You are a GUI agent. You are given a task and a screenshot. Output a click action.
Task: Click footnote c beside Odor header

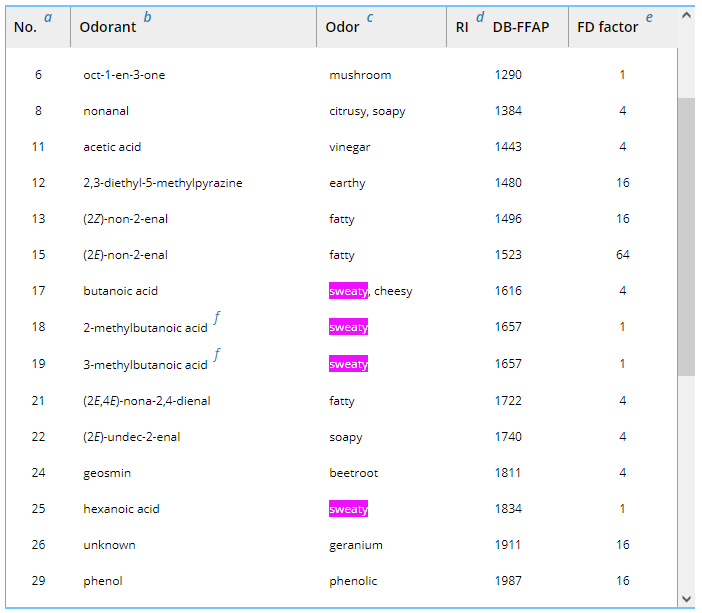(x=370, y=18)
